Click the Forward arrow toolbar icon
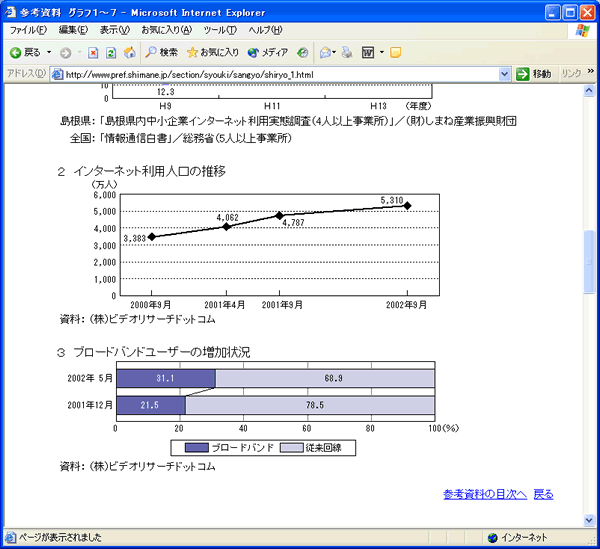 click(65, 53)
